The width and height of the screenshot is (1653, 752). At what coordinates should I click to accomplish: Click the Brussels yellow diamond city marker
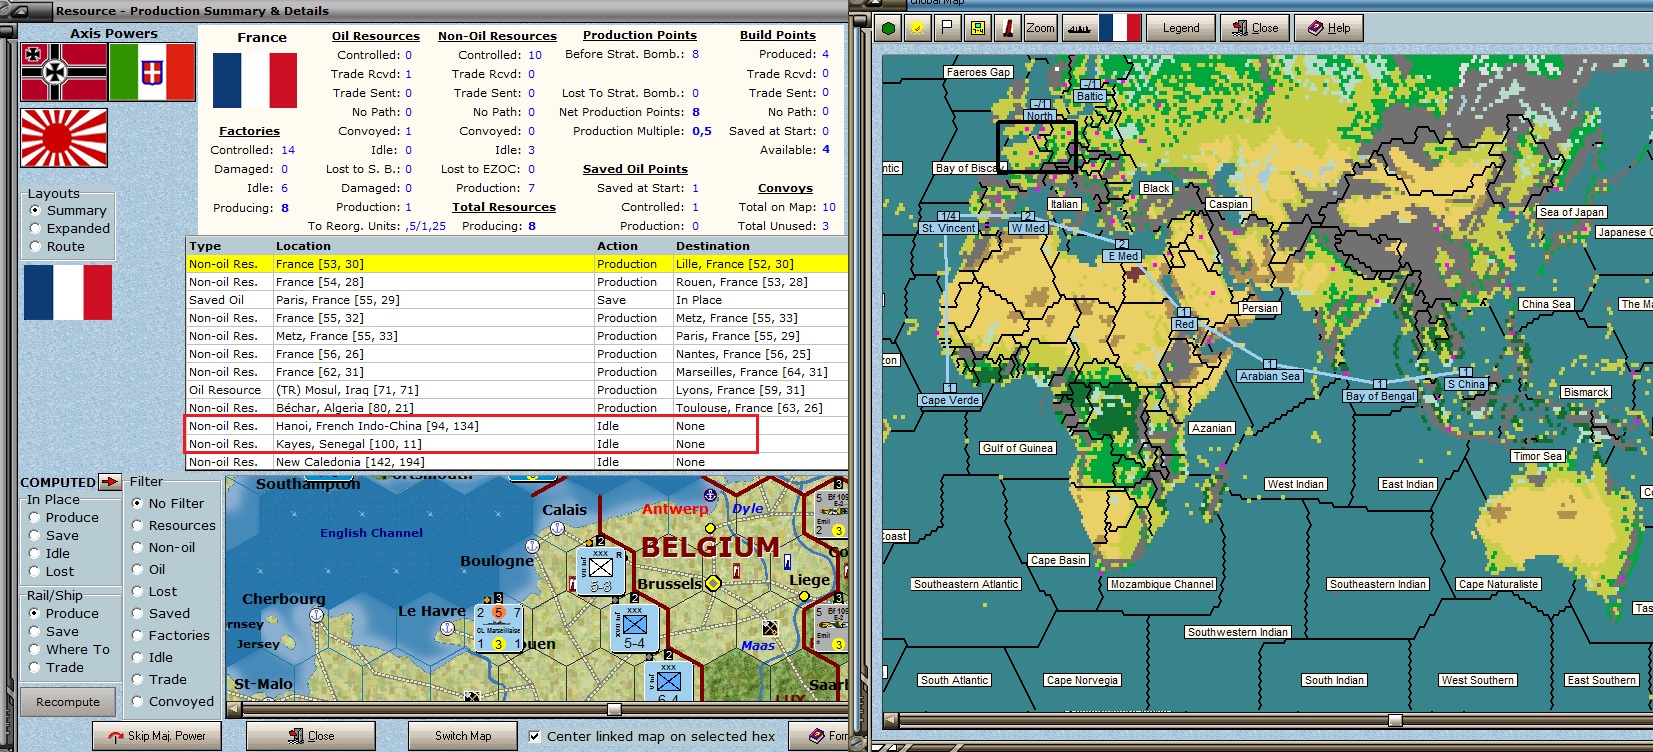(x=713, y=583)
